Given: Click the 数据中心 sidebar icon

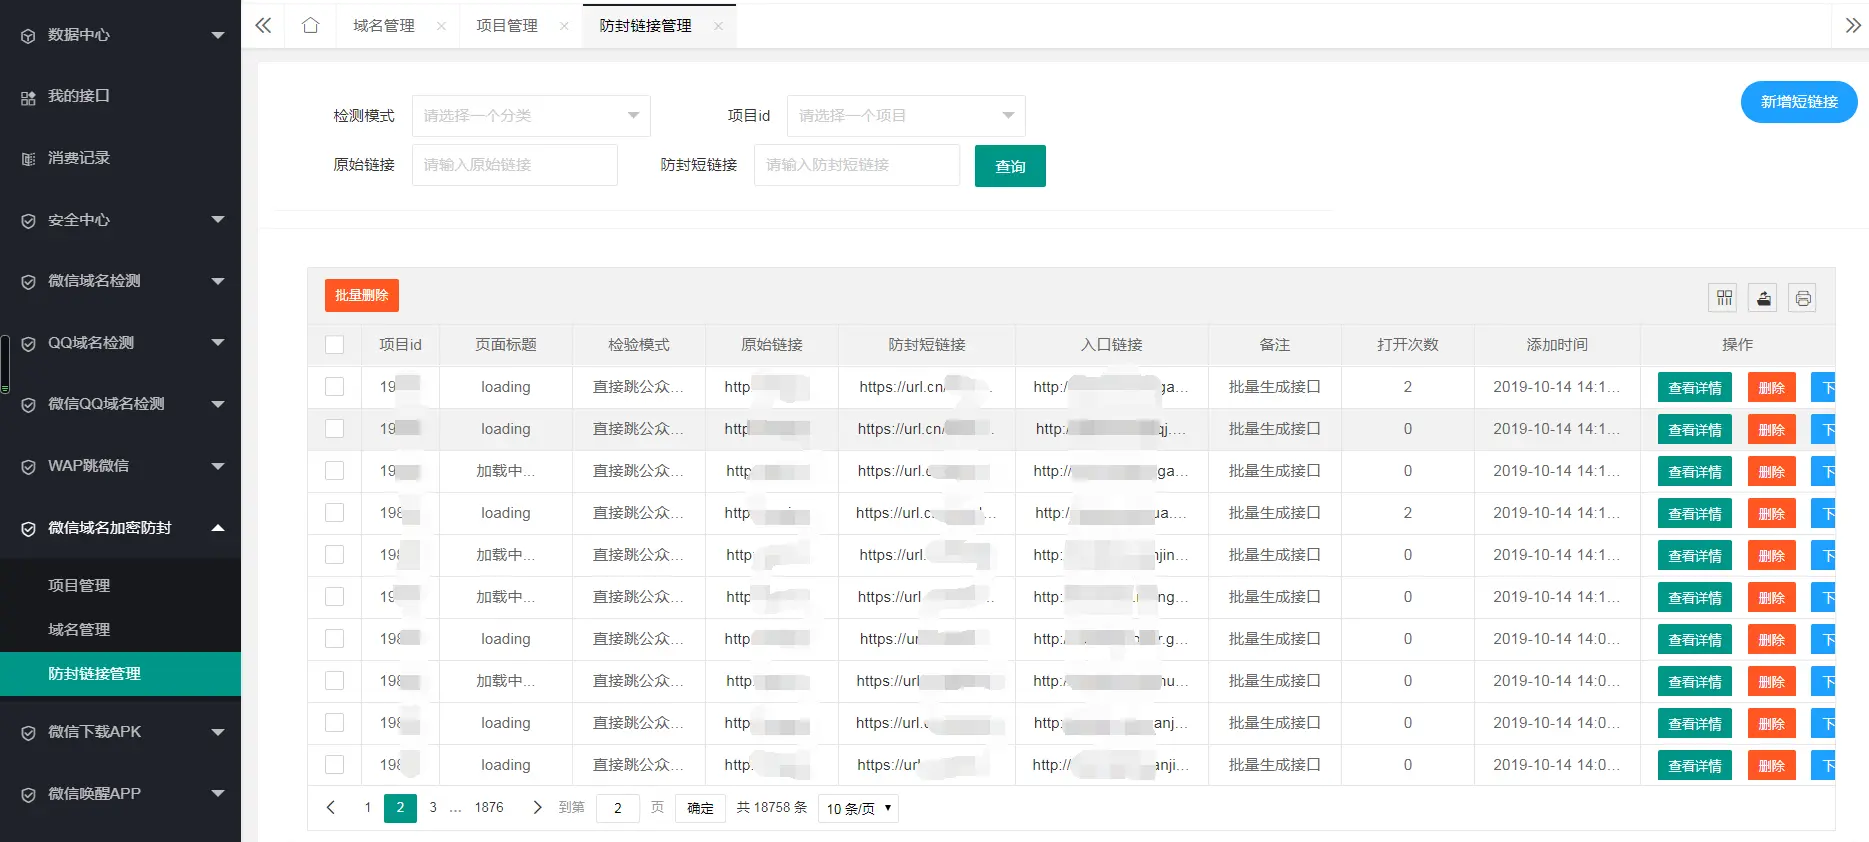Looking at the screenshot, I should pos(28,35).
